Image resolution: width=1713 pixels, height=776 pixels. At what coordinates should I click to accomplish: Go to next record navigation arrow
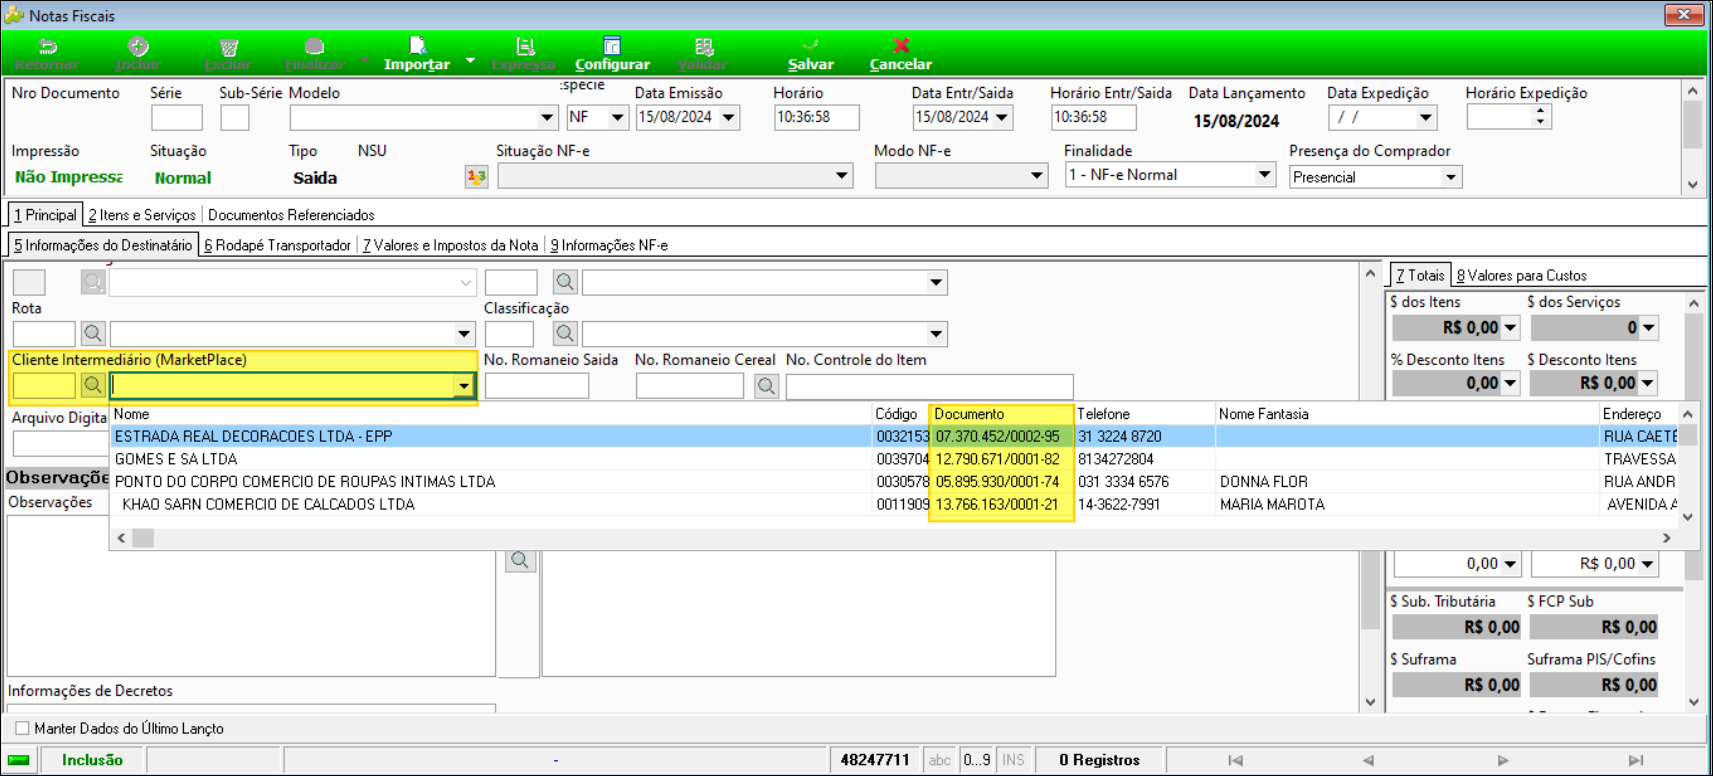pyautogui.click(x=1502, y=760)
